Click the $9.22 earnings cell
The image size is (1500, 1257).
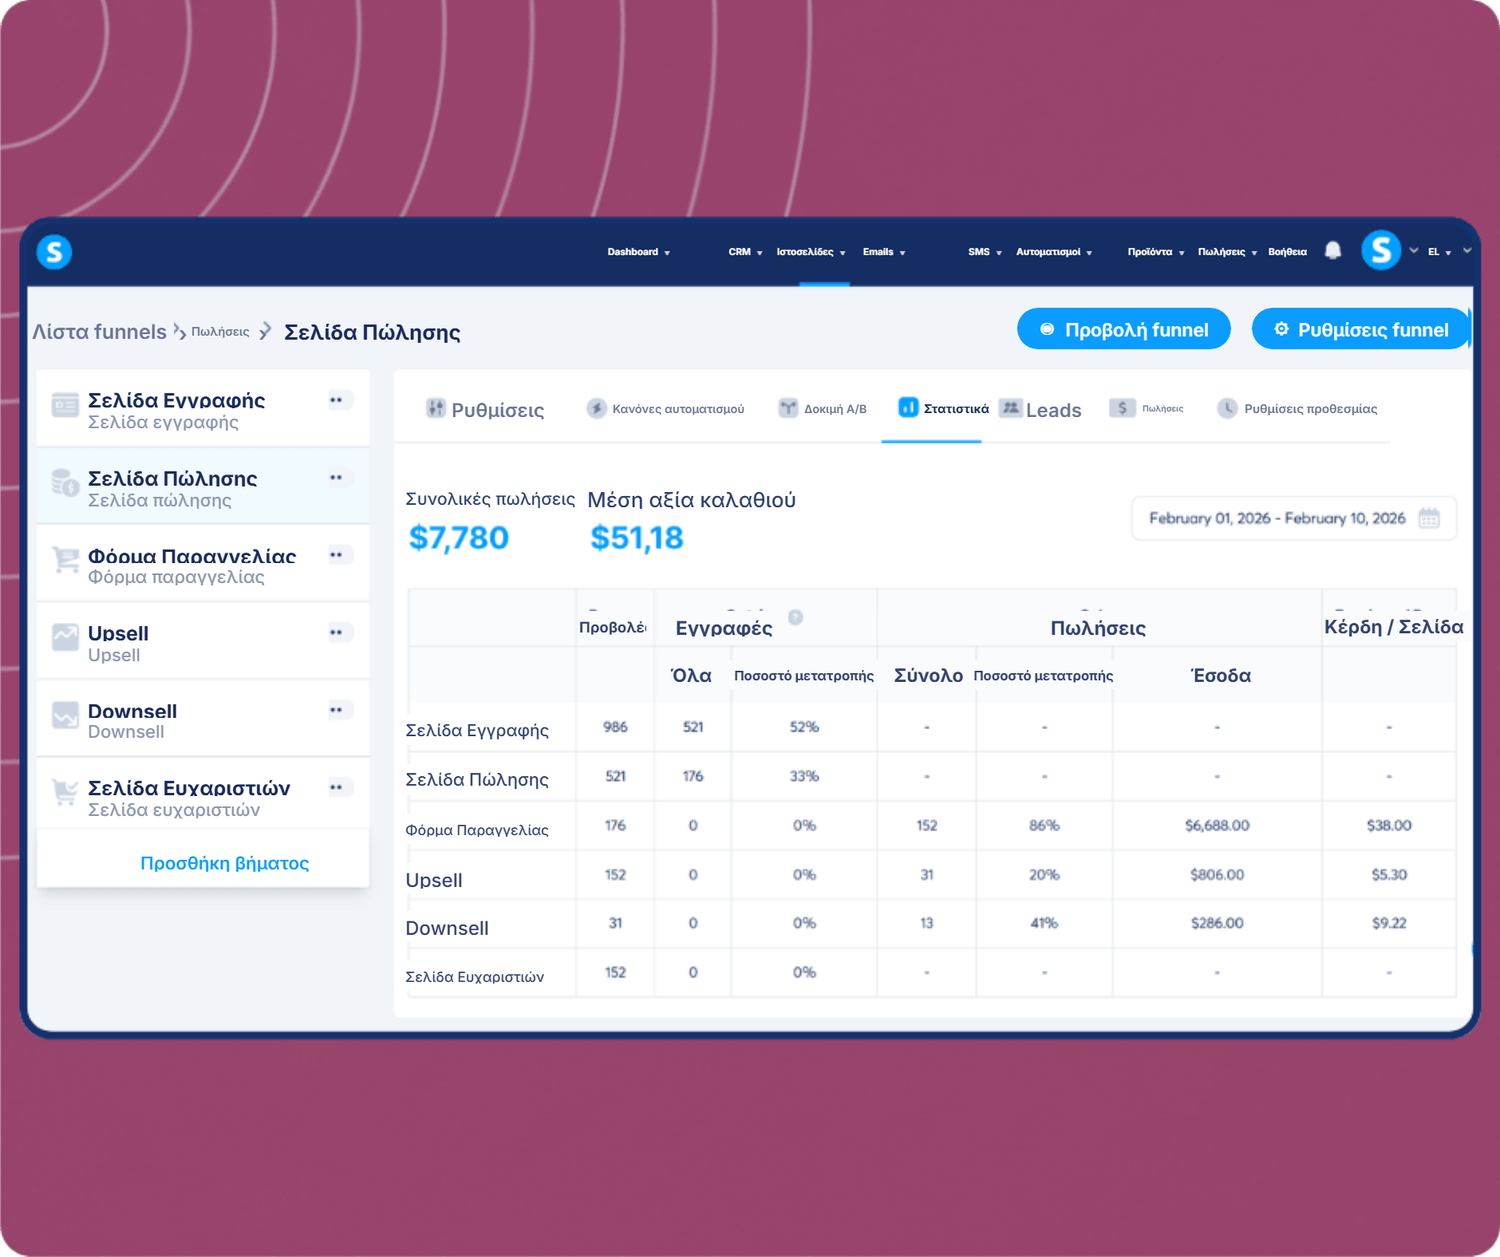pyautogui.click(x=1389, y=923)
